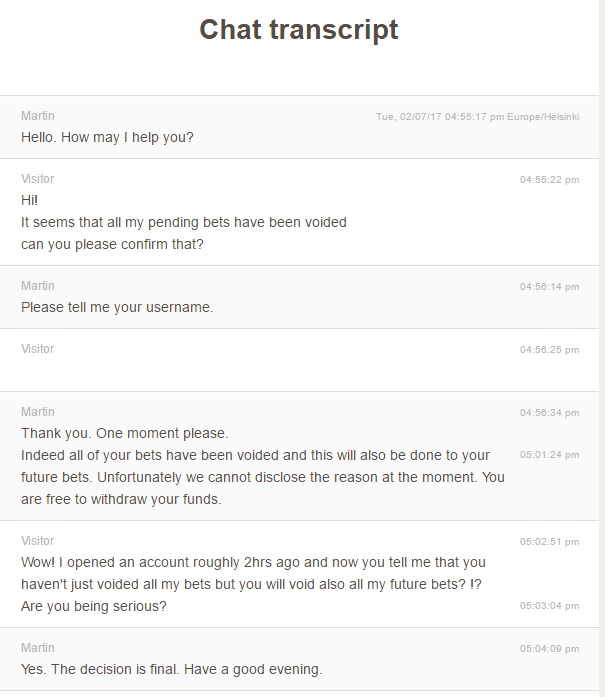Screen dimensions: 605x697
Task: Click the 'Chat transcript' heading
Action: tap(299, 30)
